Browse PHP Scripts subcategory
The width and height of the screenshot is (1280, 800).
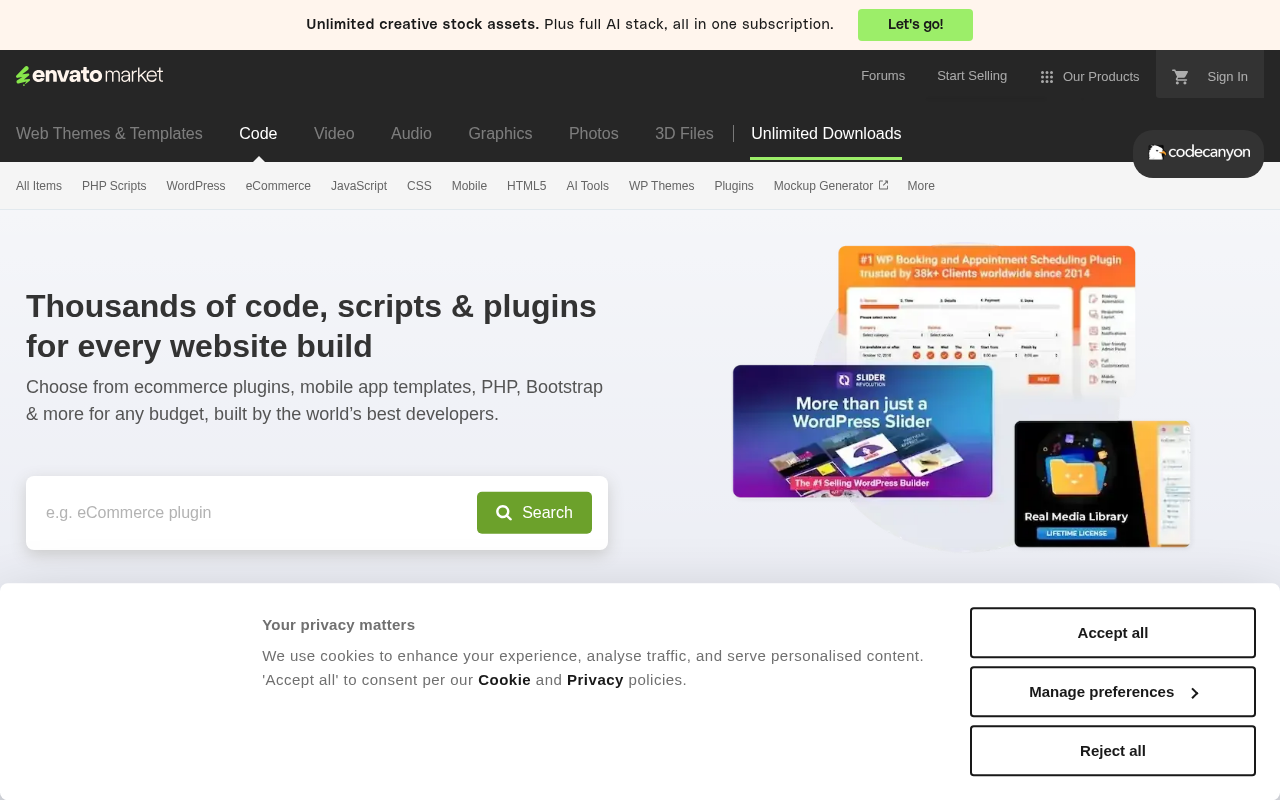click(x=114, y=186)
